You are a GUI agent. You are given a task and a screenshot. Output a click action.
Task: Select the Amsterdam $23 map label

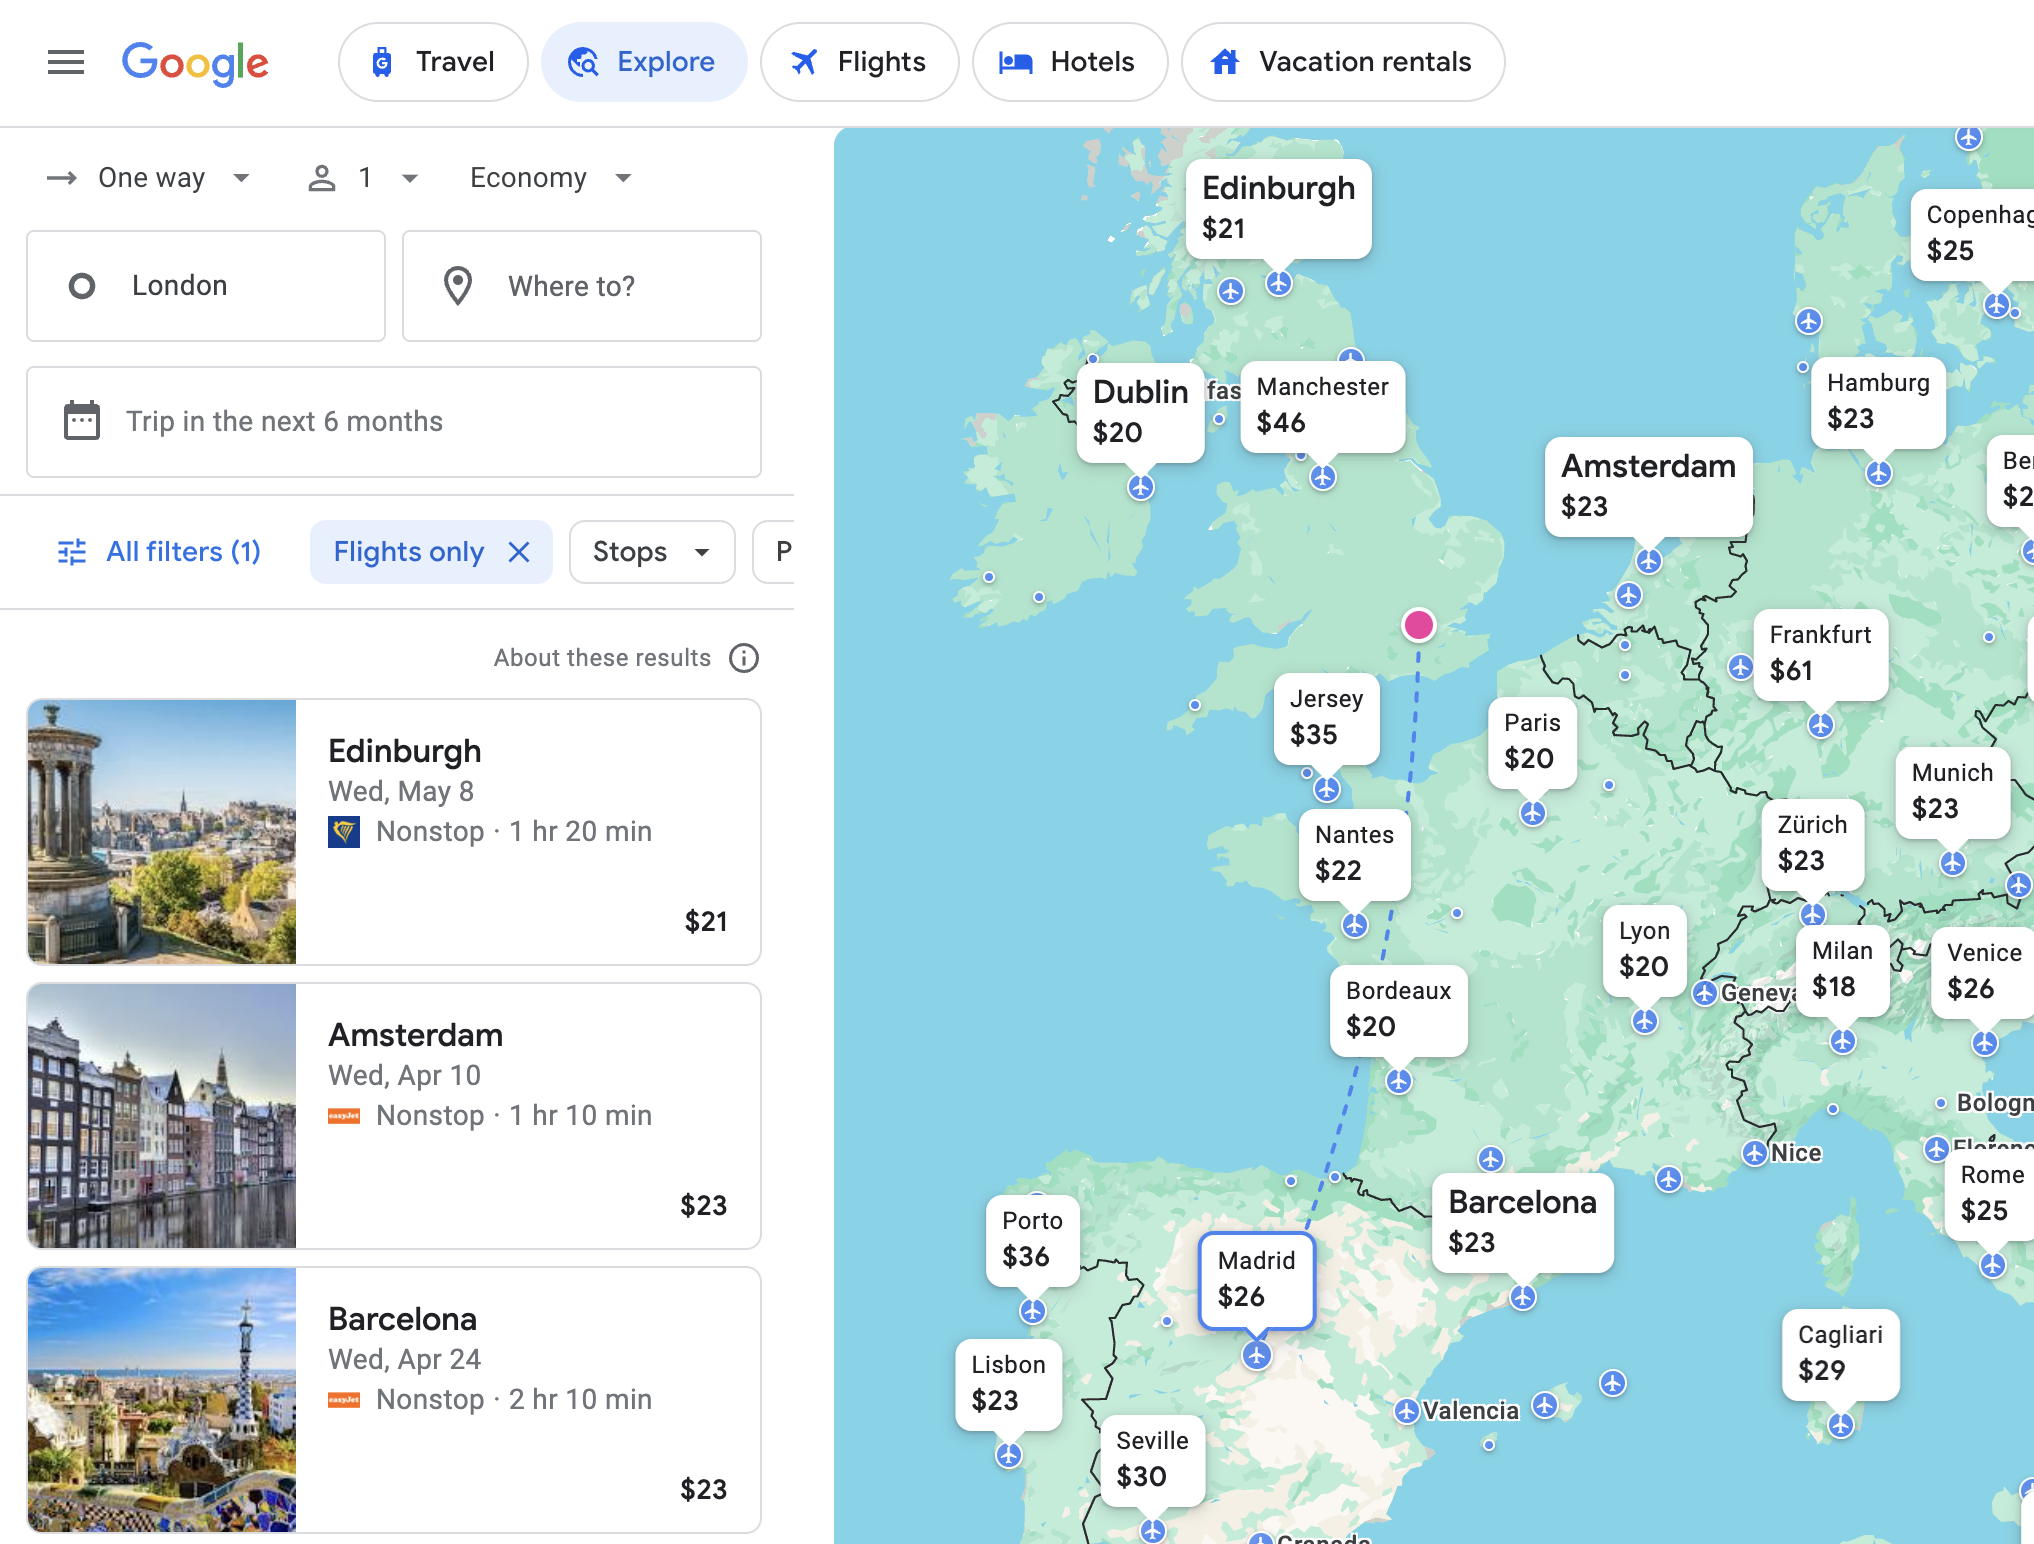(1648, 486)
